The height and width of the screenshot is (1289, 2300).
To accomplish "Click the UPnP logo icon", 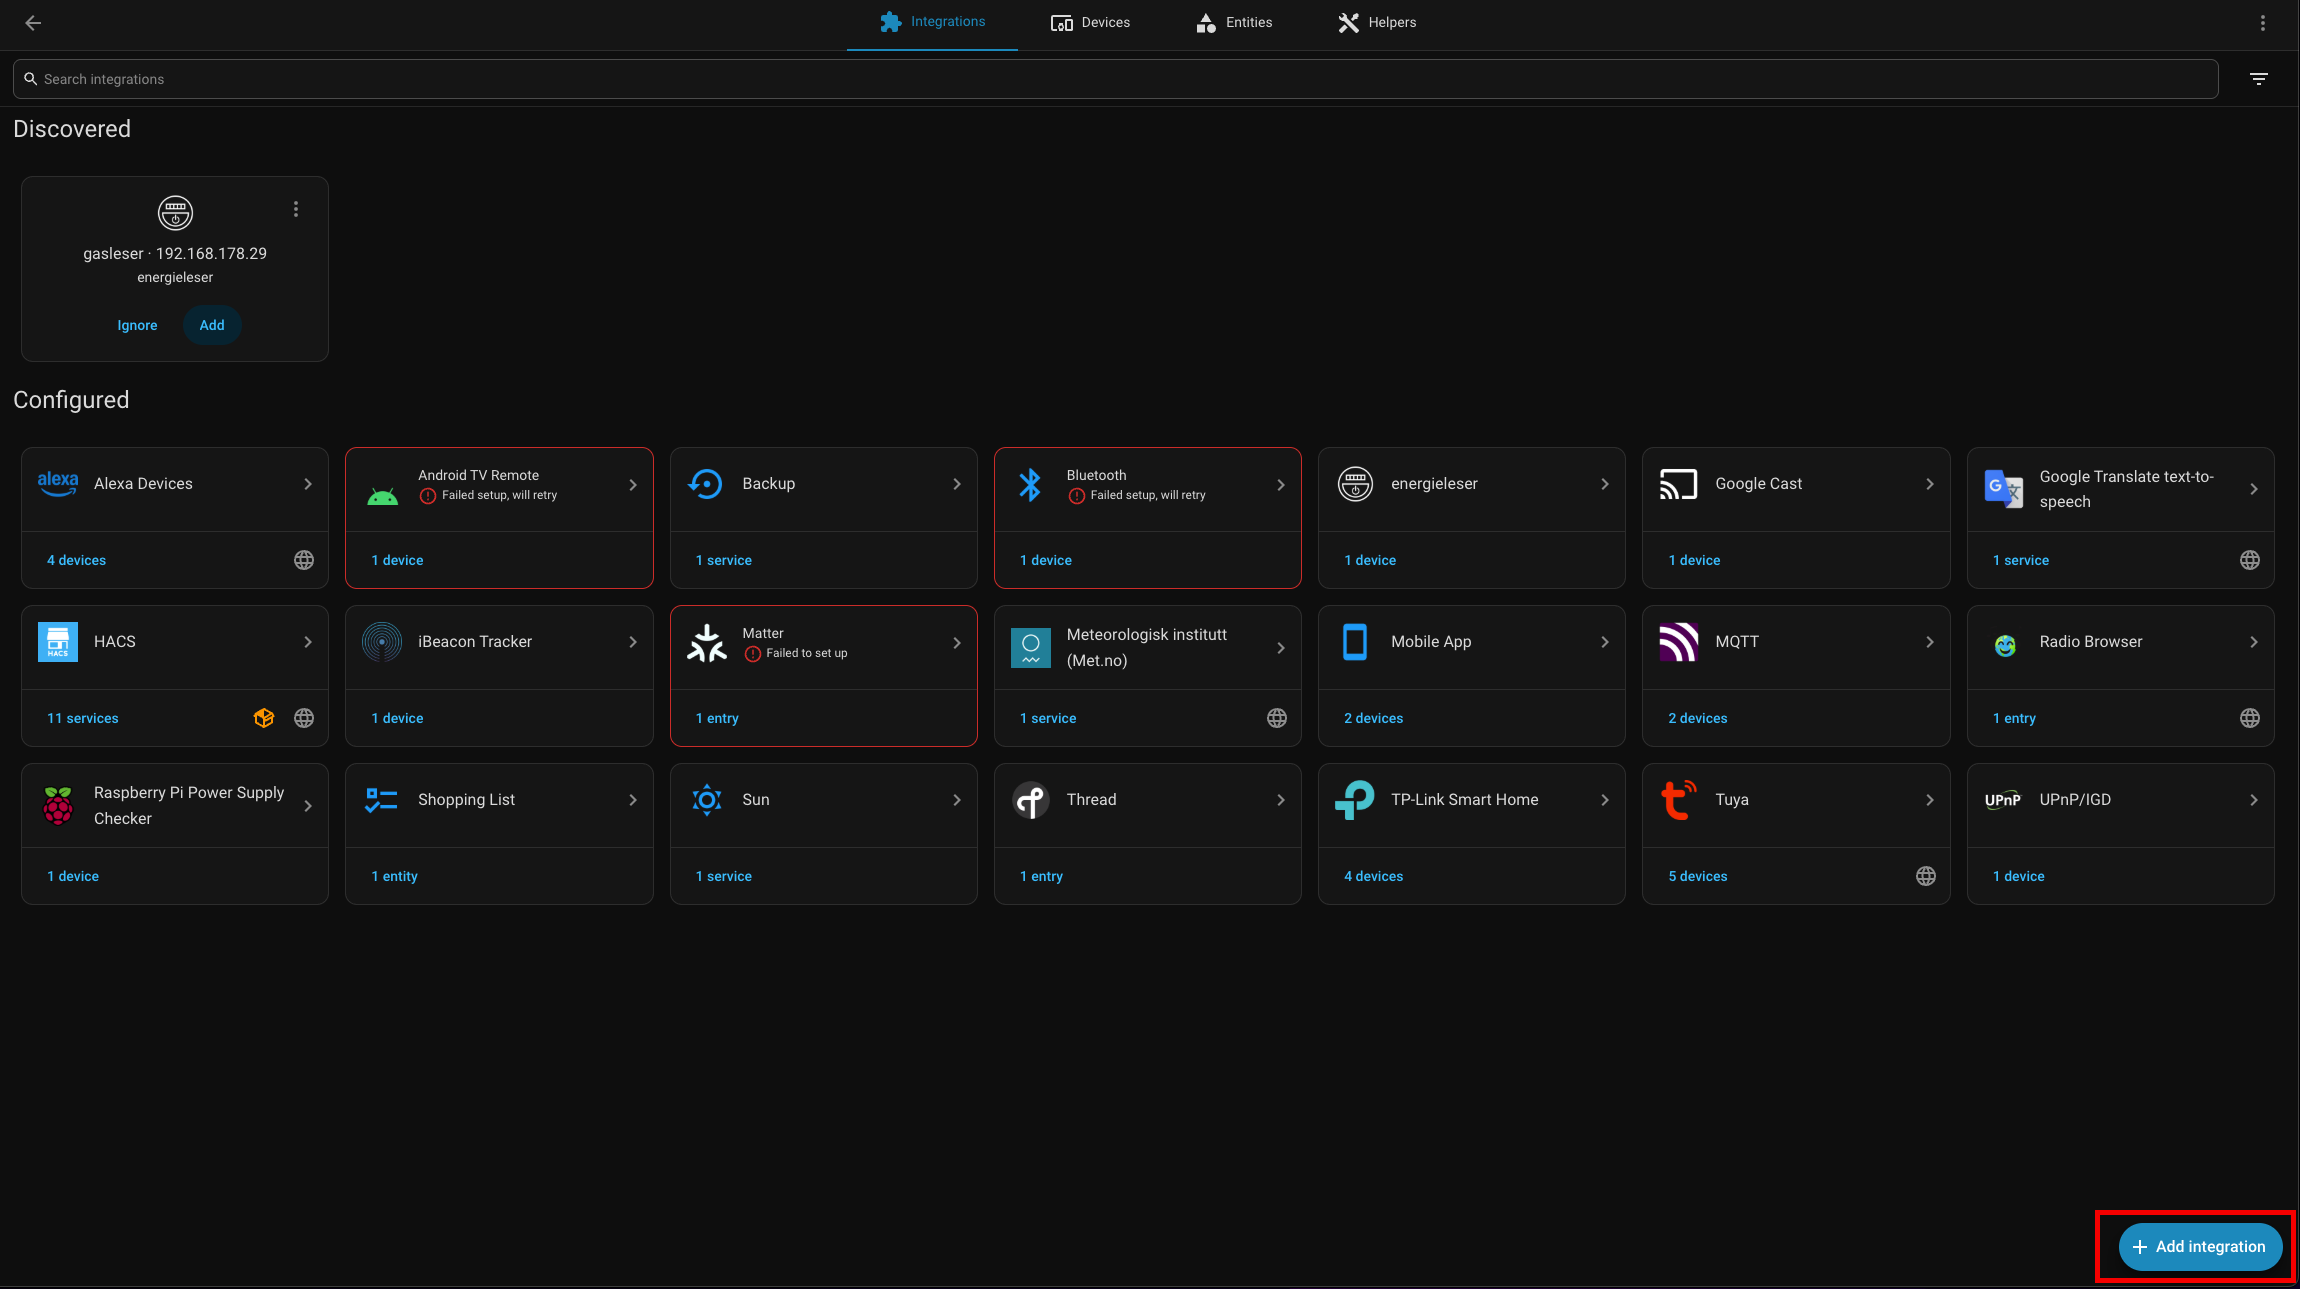I will [x=2003, y=800].
